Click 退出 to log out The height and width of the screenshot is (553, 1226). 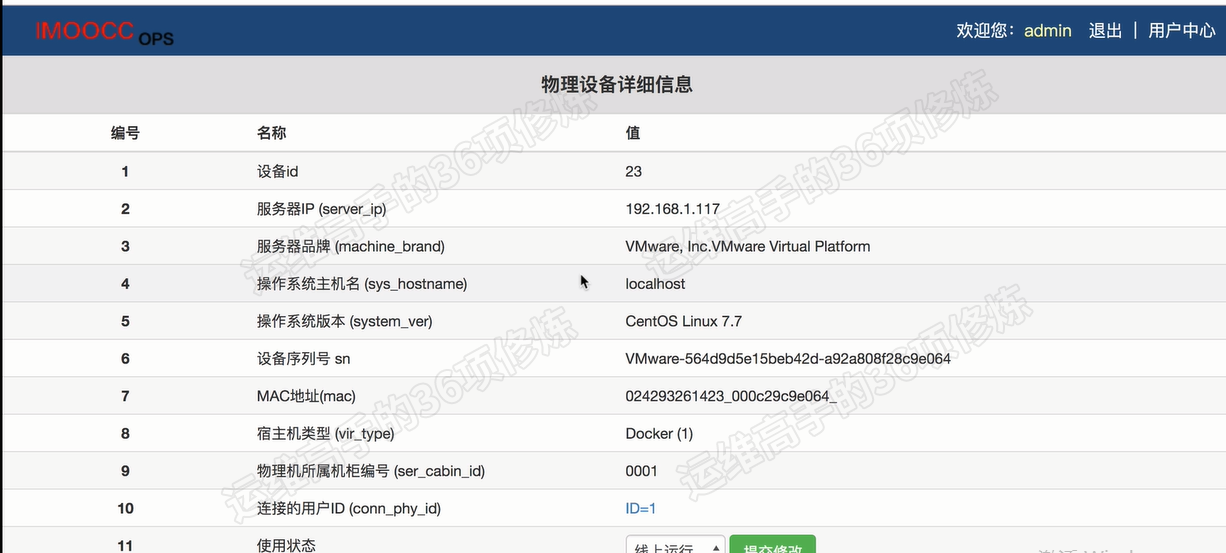coord(1105,31)
